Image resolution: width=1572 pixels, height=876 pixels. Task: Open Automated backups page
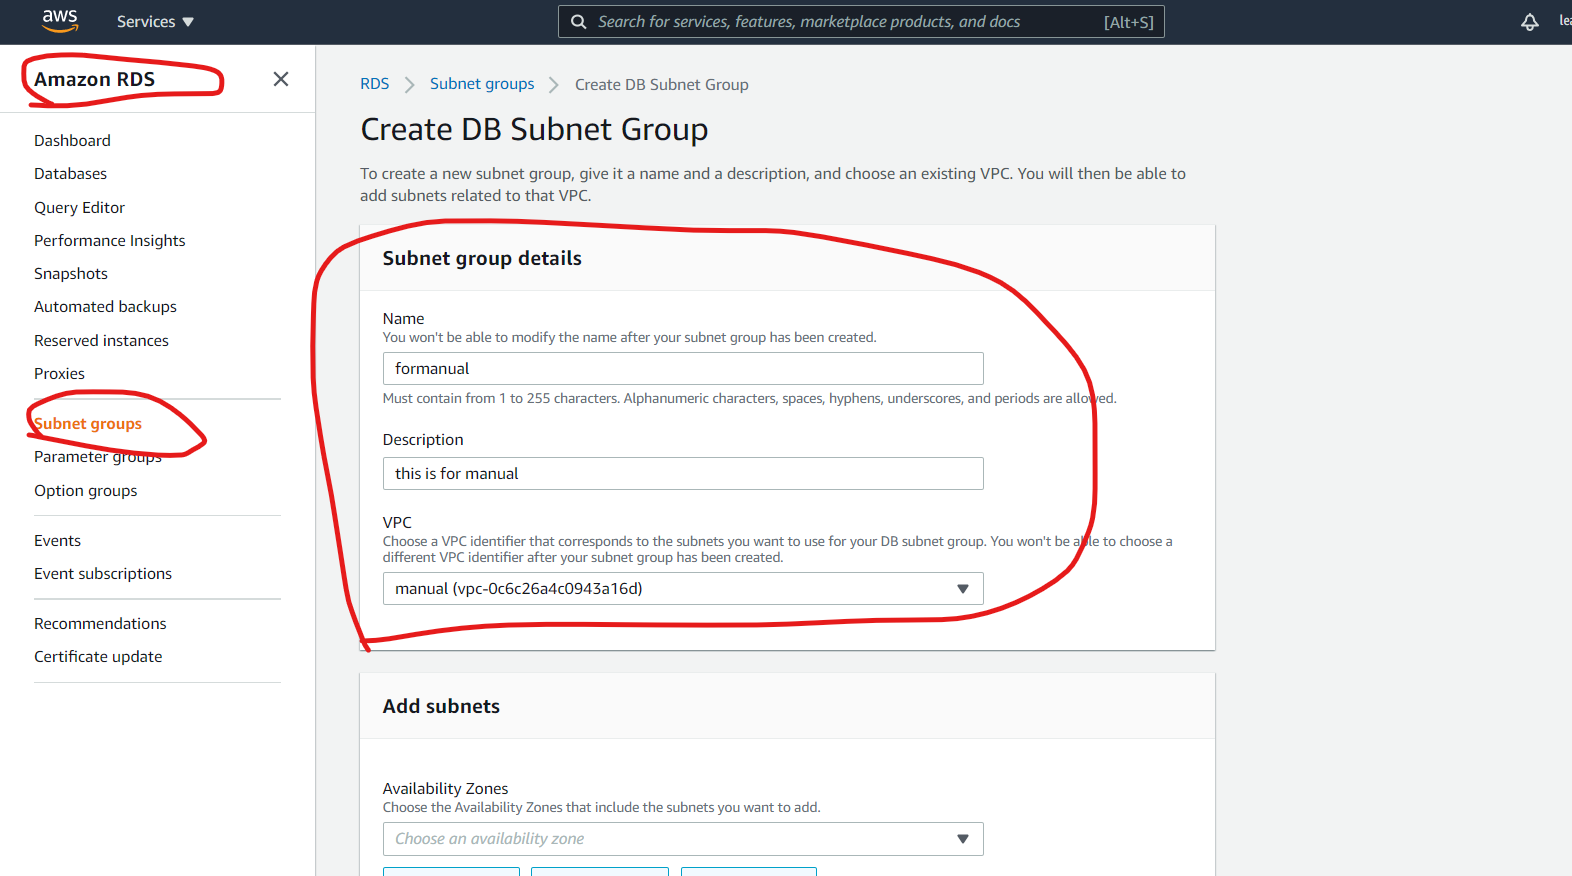pyautogui.click(x=105, y=307)
